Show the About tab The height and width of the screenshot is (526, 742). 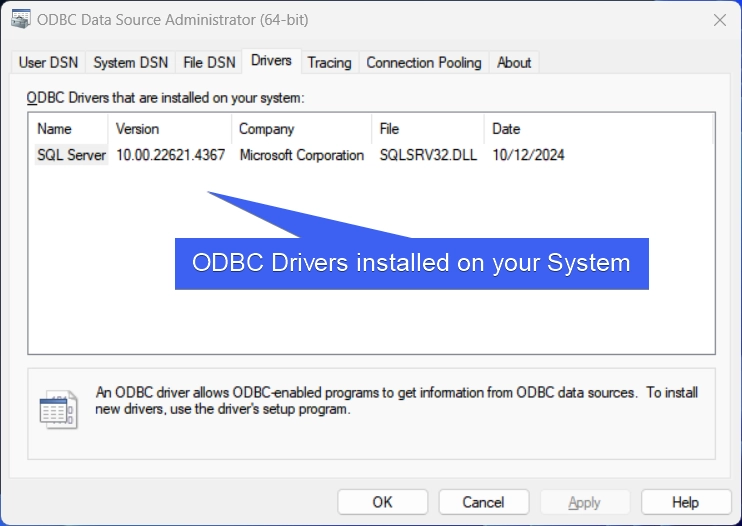point(514,62)
